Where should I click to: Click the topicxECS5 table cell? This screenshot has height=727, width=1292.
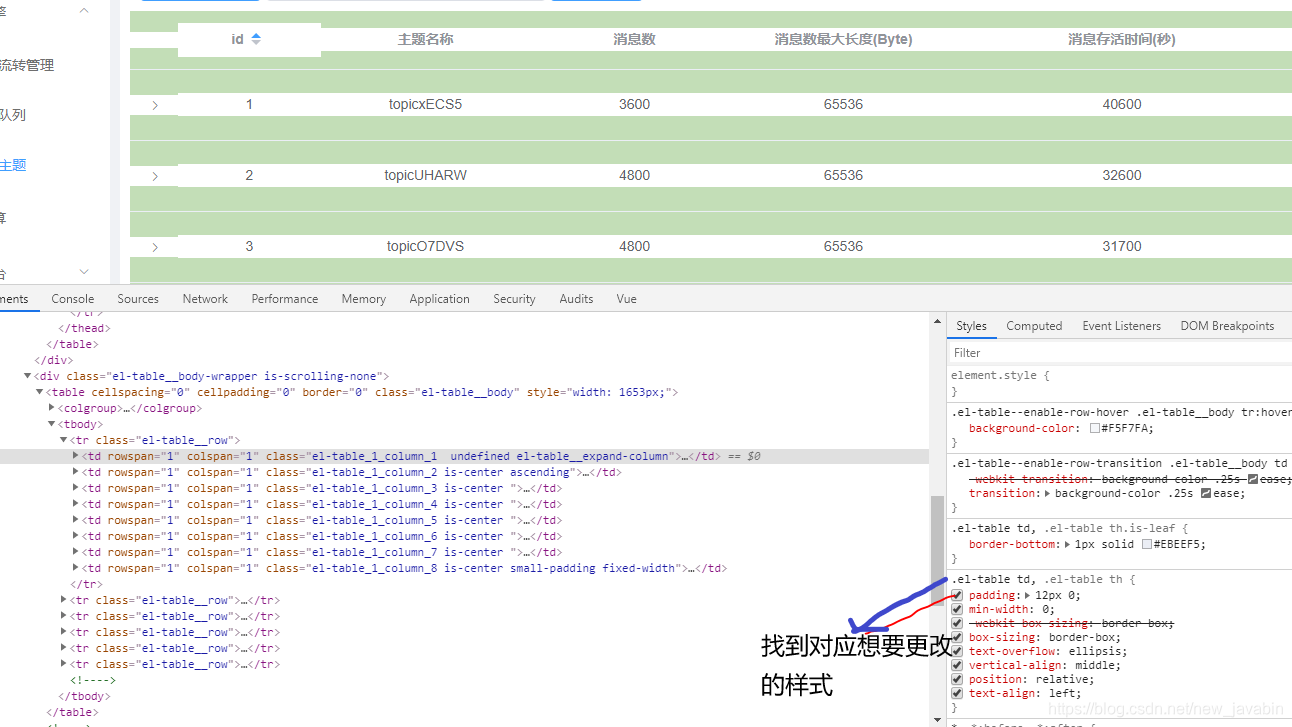pyautogui.click(x=425, y=104)
